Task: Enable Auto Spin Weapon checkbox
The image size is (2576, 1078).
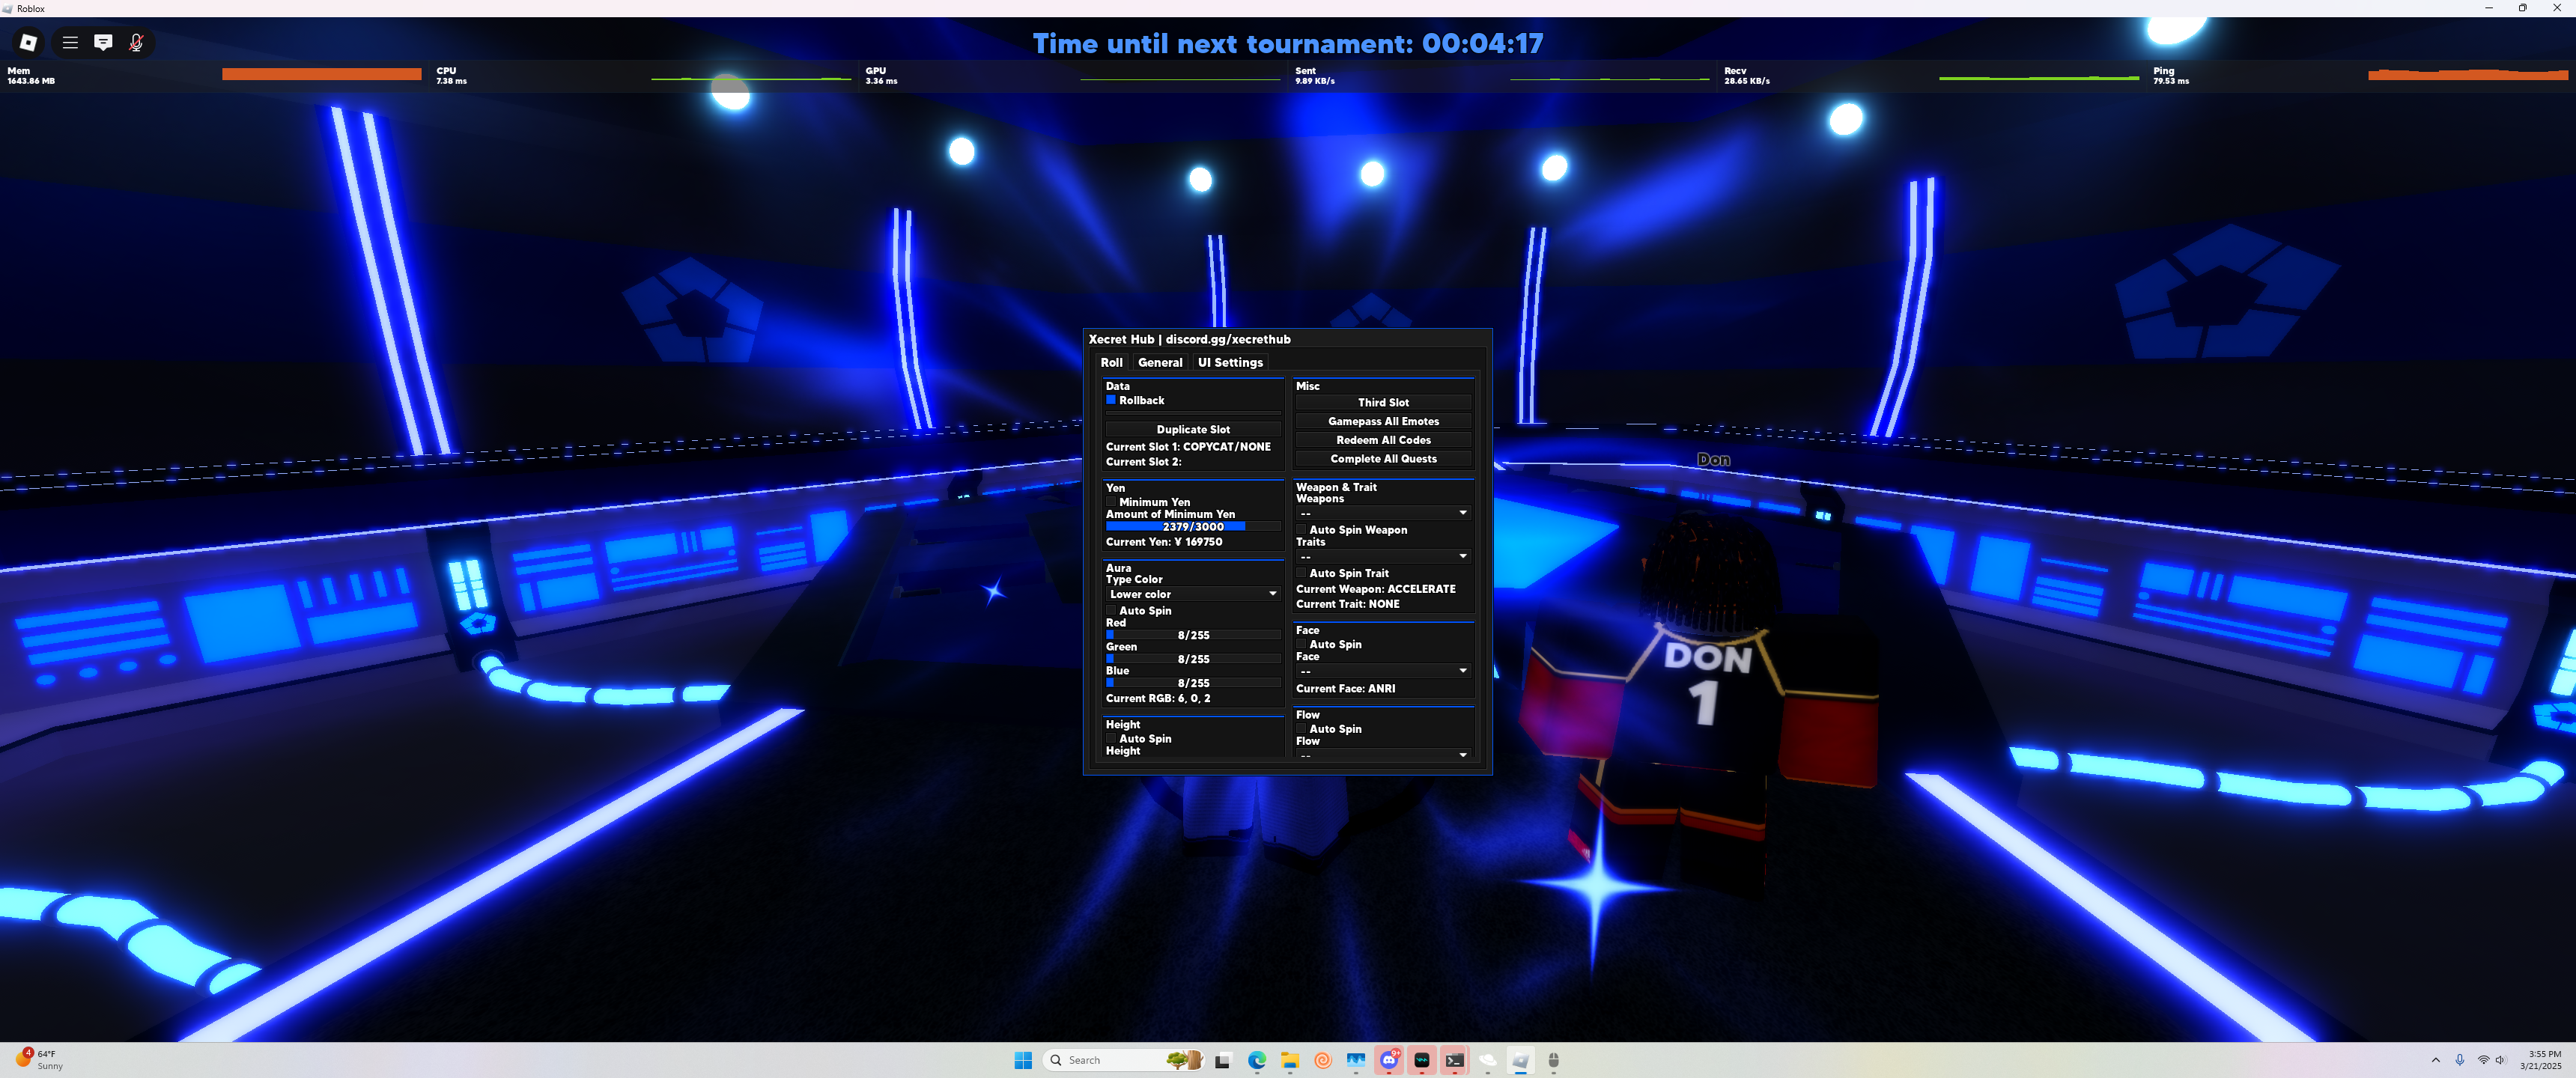Action: tap(1301, 530)
